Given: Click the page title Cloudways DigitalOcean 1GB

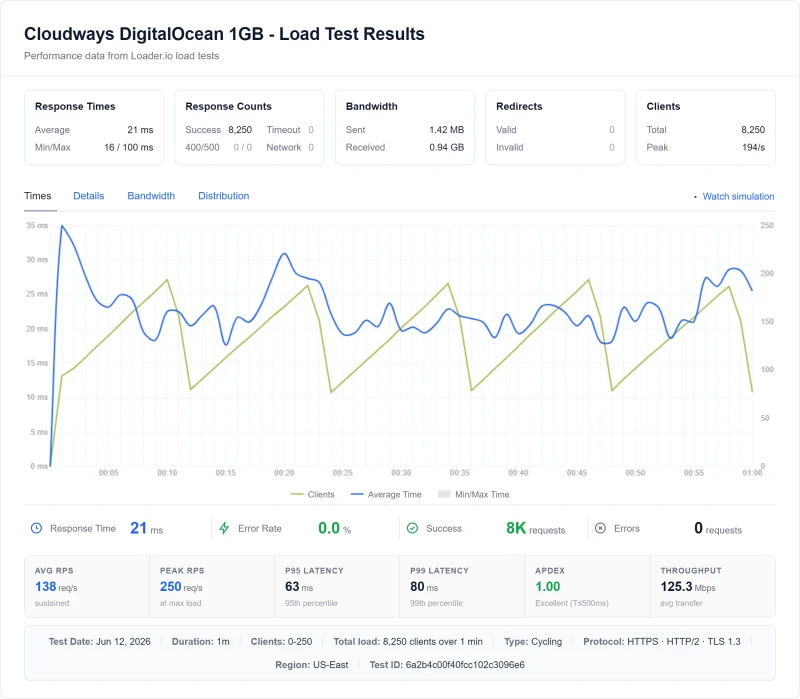Looking at the screenshot, I should 224,34.
